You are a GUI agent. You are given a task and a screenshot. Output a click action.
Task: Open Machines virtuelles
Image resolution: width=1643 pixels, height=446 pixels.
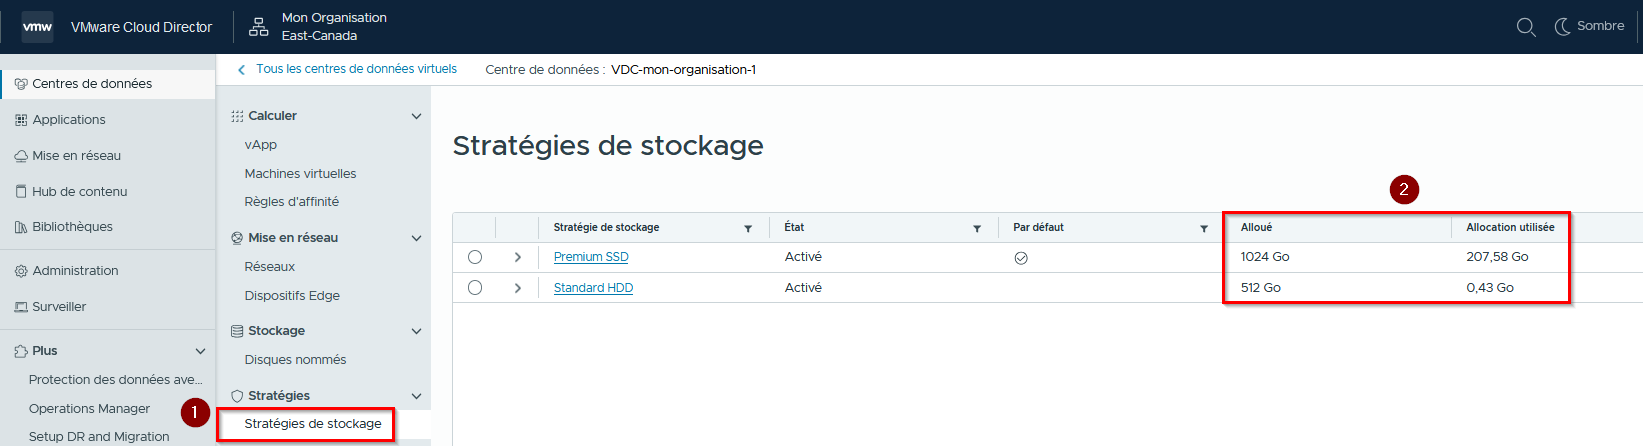tap(300, 174)
